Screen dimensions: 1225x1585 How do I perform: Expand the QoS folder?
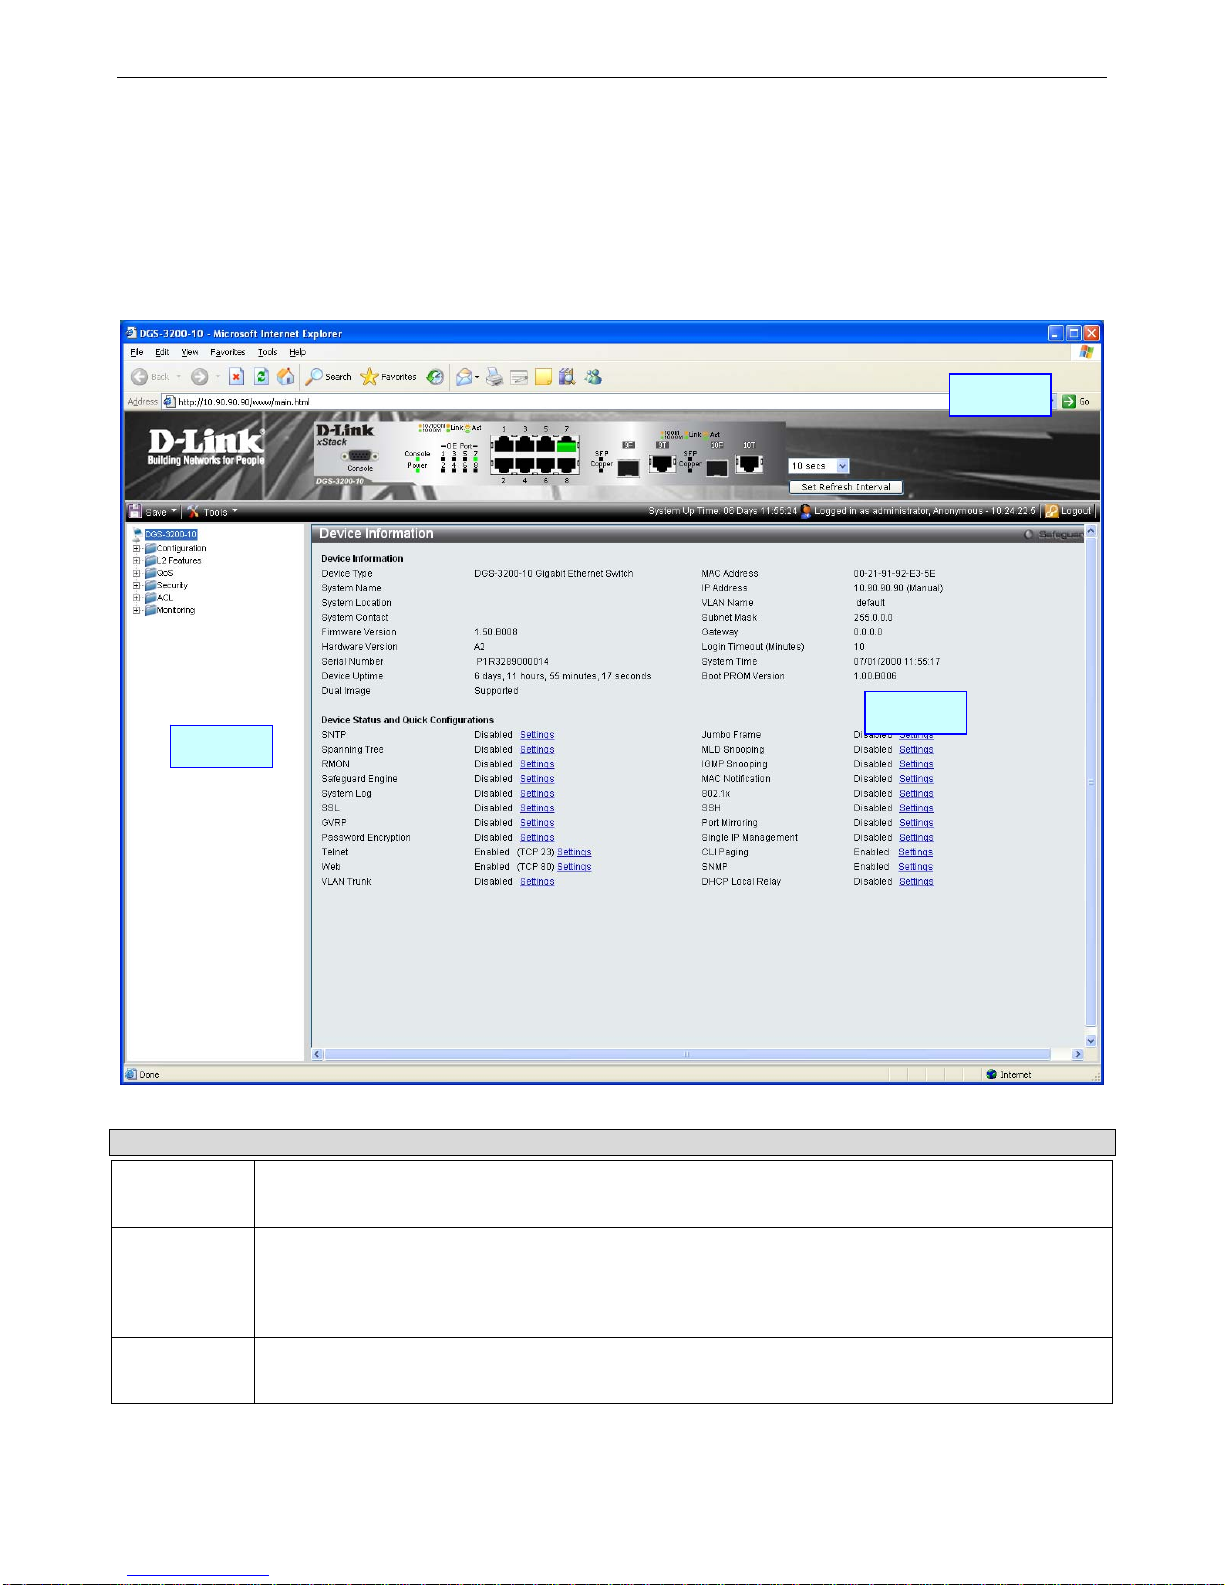[137, 573]
